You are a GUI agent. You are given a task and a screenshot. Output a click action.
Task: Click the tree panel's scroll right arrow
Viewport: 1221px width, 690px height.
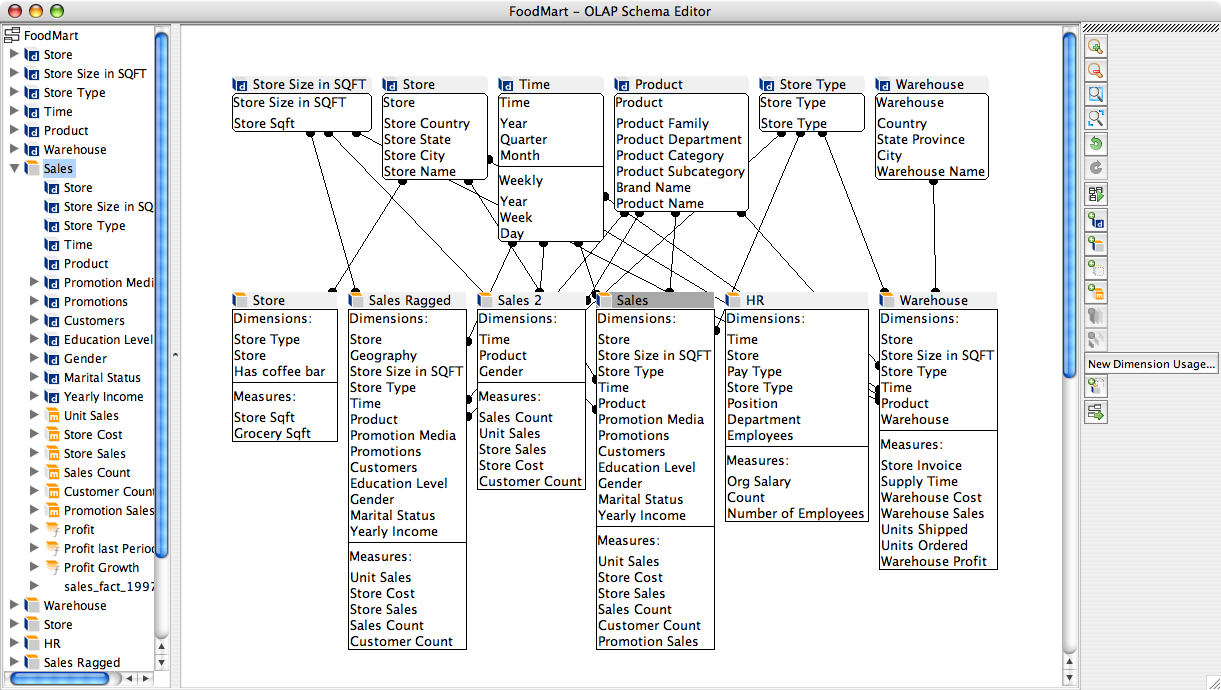point(146,678)
